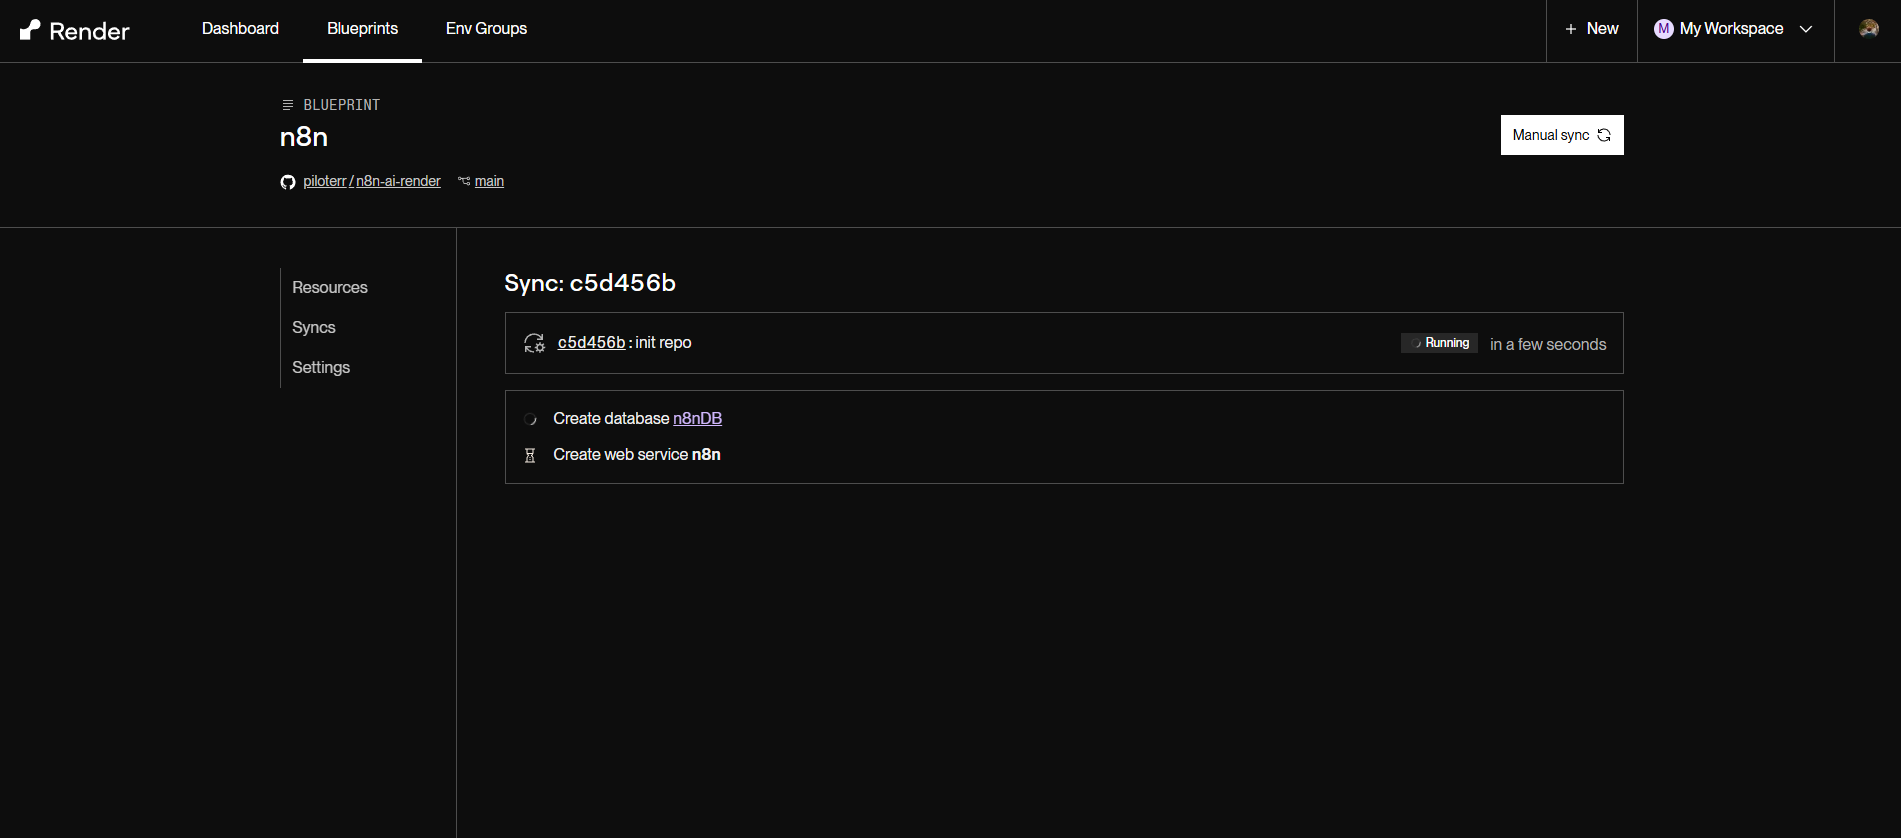1901x838 pixels.
Task: Click the sync status icon beside c5d456b
Action: 534,343
